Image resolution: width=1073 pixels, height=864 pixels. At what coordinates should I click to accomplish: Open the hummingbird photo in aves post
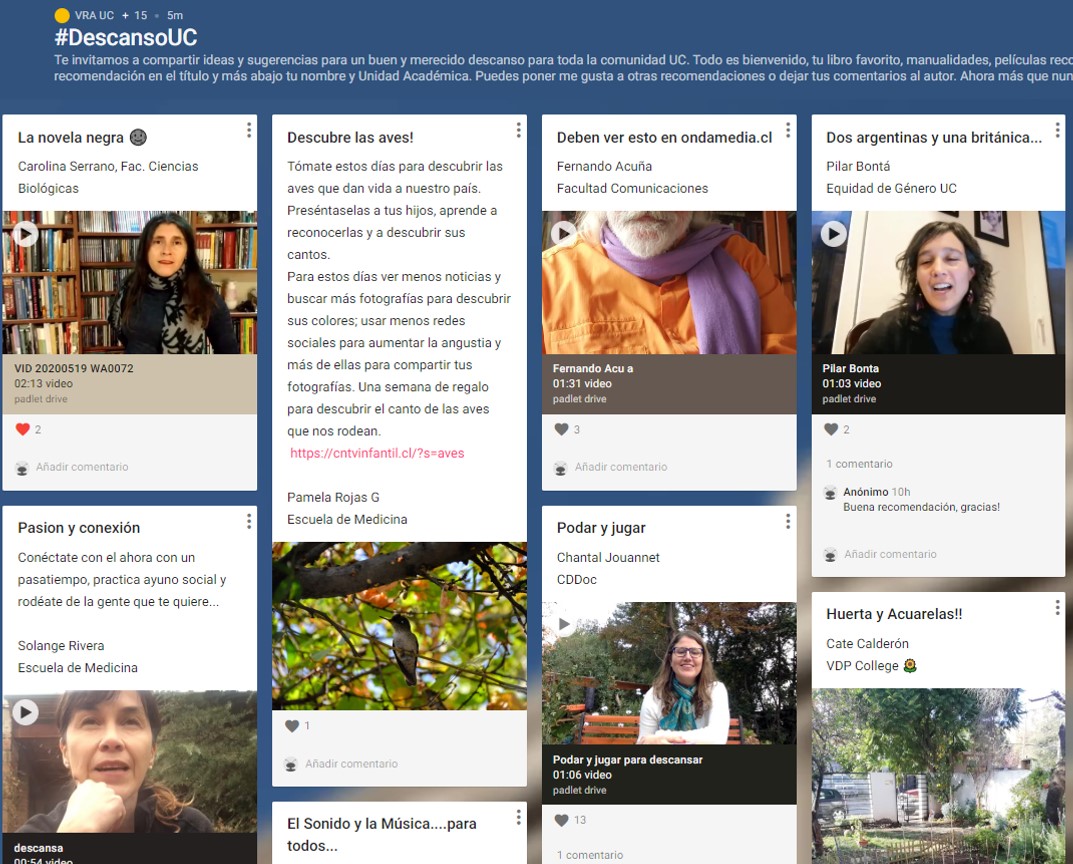pos(399,626)
